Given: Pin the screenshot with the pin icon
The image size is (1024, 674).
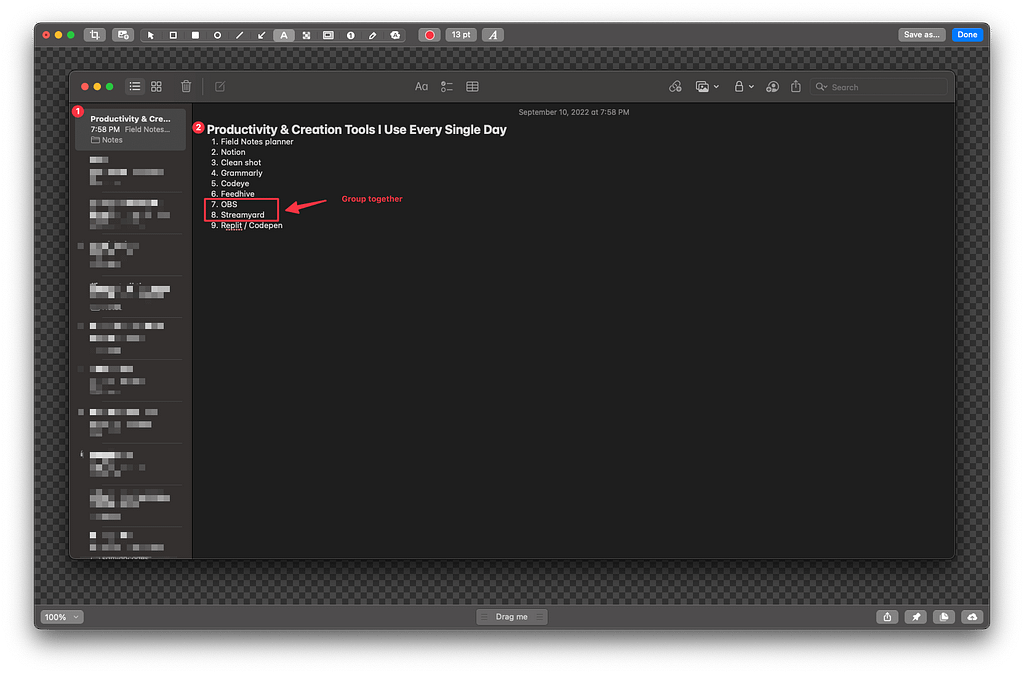Looking at the screenshot, I should tap(916, 617).
